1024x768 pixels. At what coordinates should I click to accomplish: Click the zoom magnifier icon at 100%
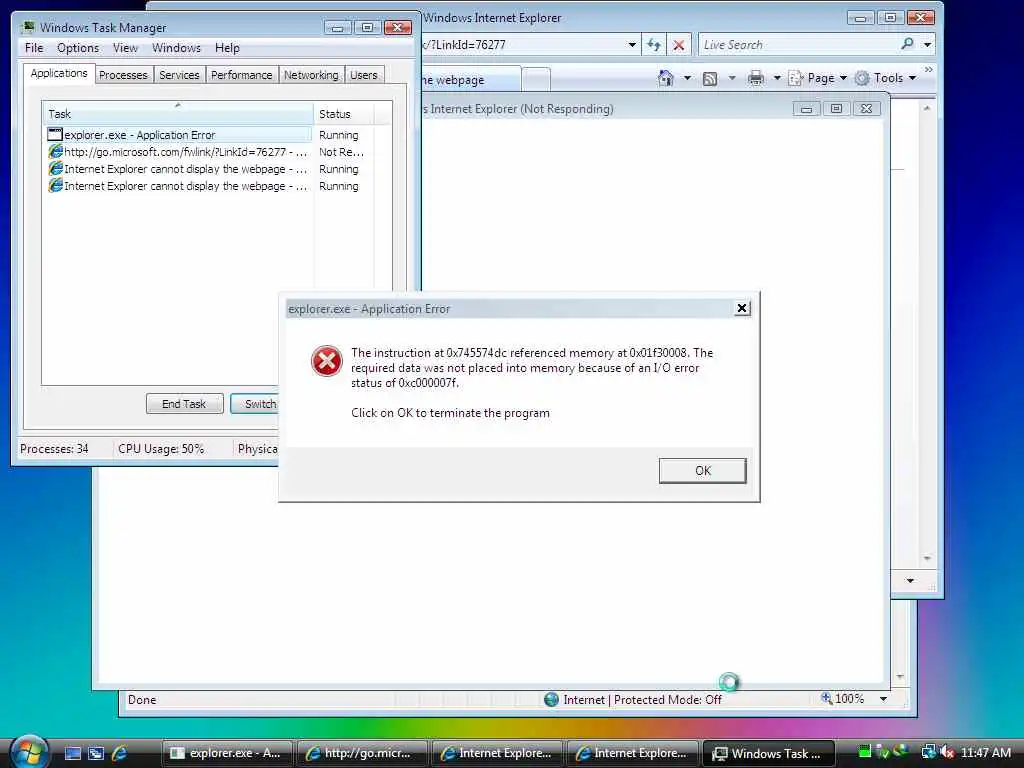[x=826, y=698]
